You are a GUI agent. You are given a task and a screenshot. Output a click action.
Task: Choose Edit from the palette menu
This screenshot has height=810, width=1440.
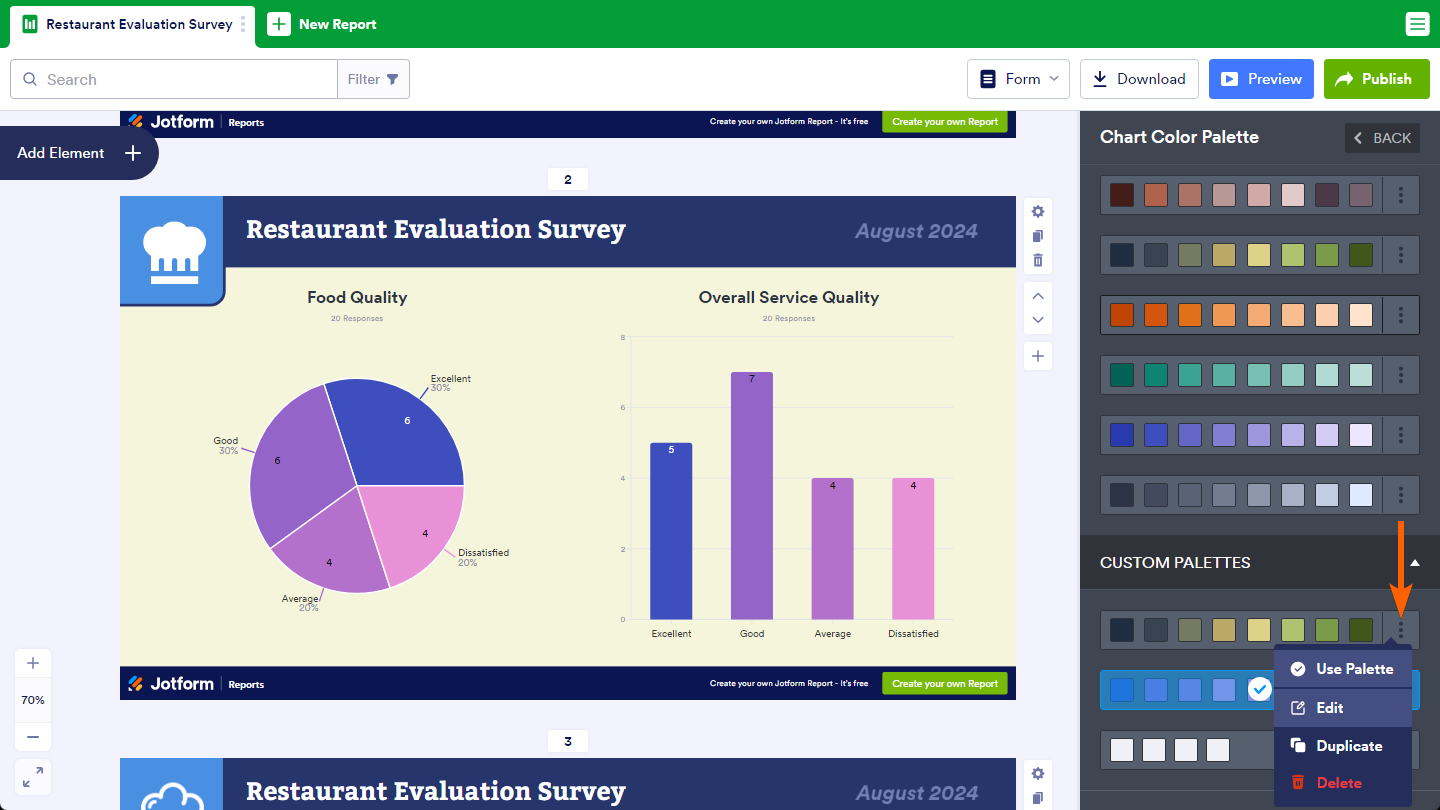[x=1343, y=708]
